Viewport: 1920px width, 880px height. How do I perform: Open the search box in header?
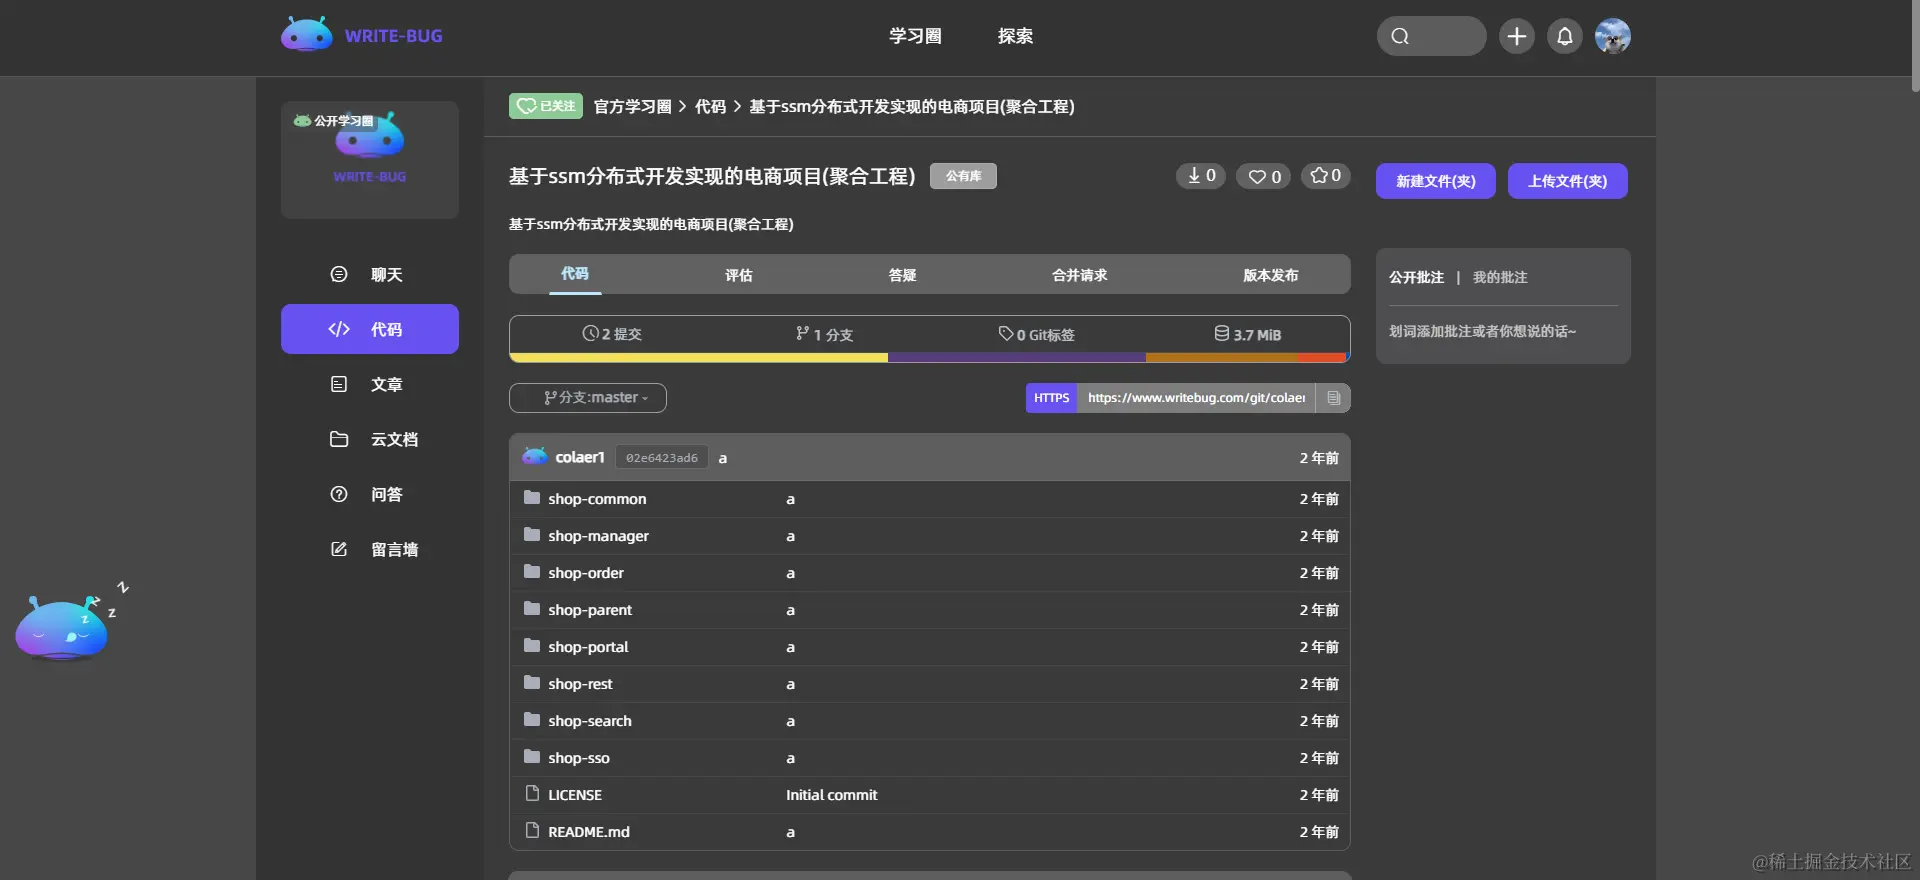tap(1431, 36)
